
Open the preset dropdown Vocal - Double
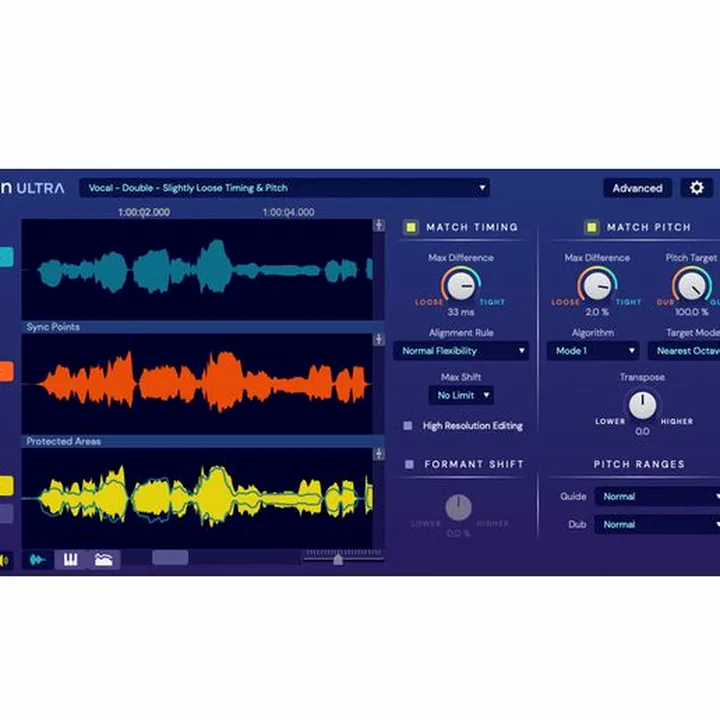coord(284,188)
